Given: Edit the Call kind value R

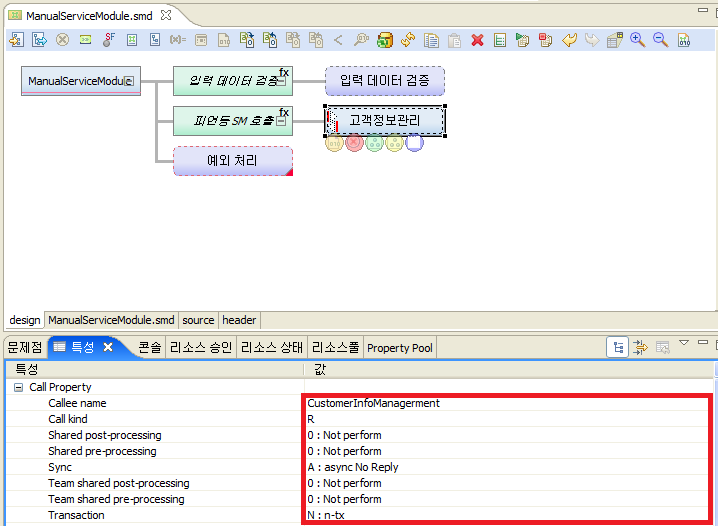Looking at the screenshot, I should click(311, 419).
